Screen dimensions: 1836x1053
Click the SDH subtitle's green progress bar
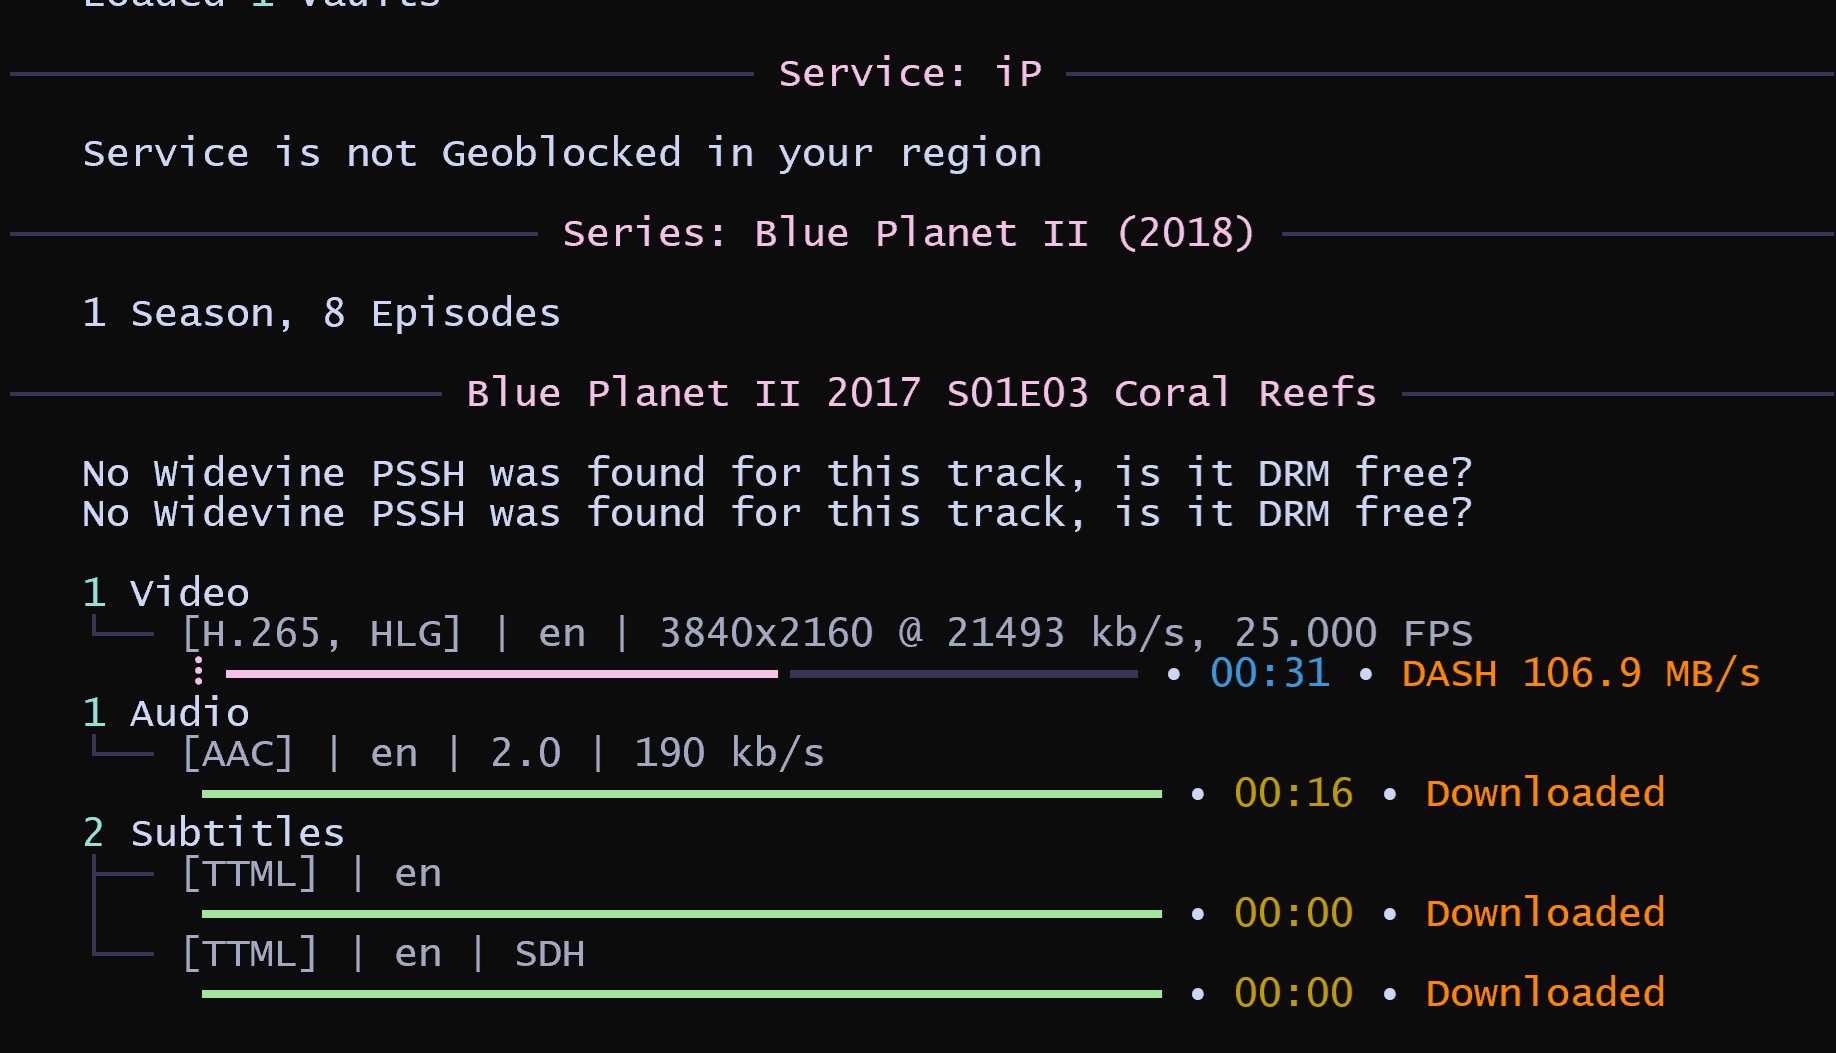tap(681, 994)
